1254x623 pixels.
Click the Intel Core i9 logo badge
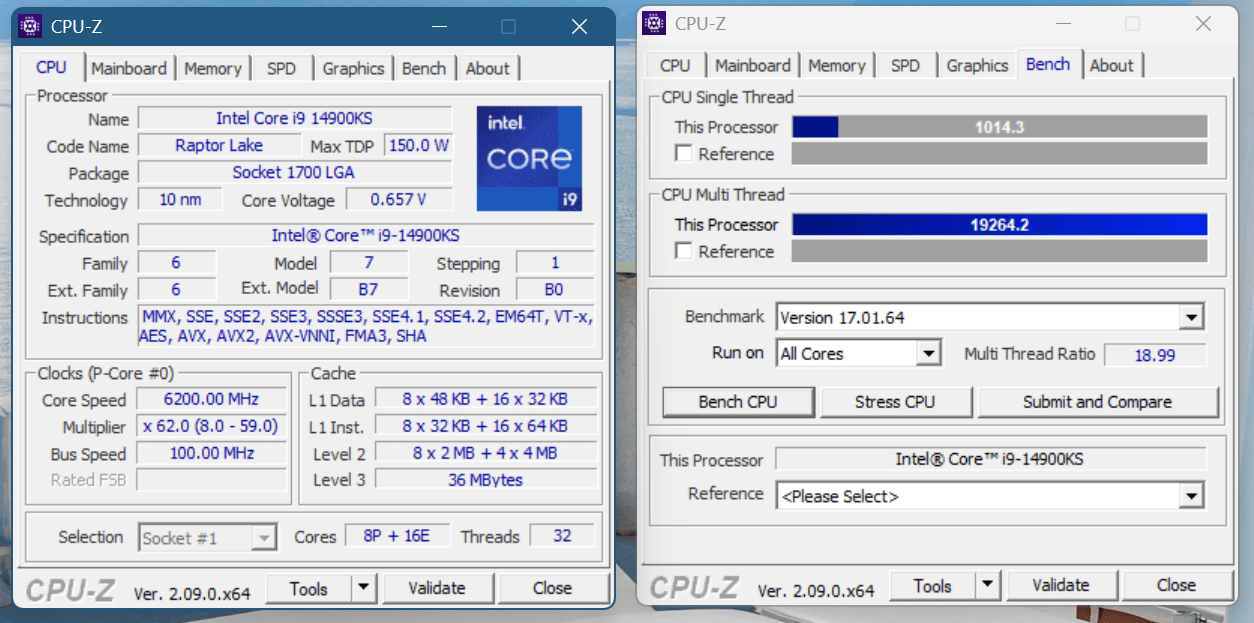[529, 158]
